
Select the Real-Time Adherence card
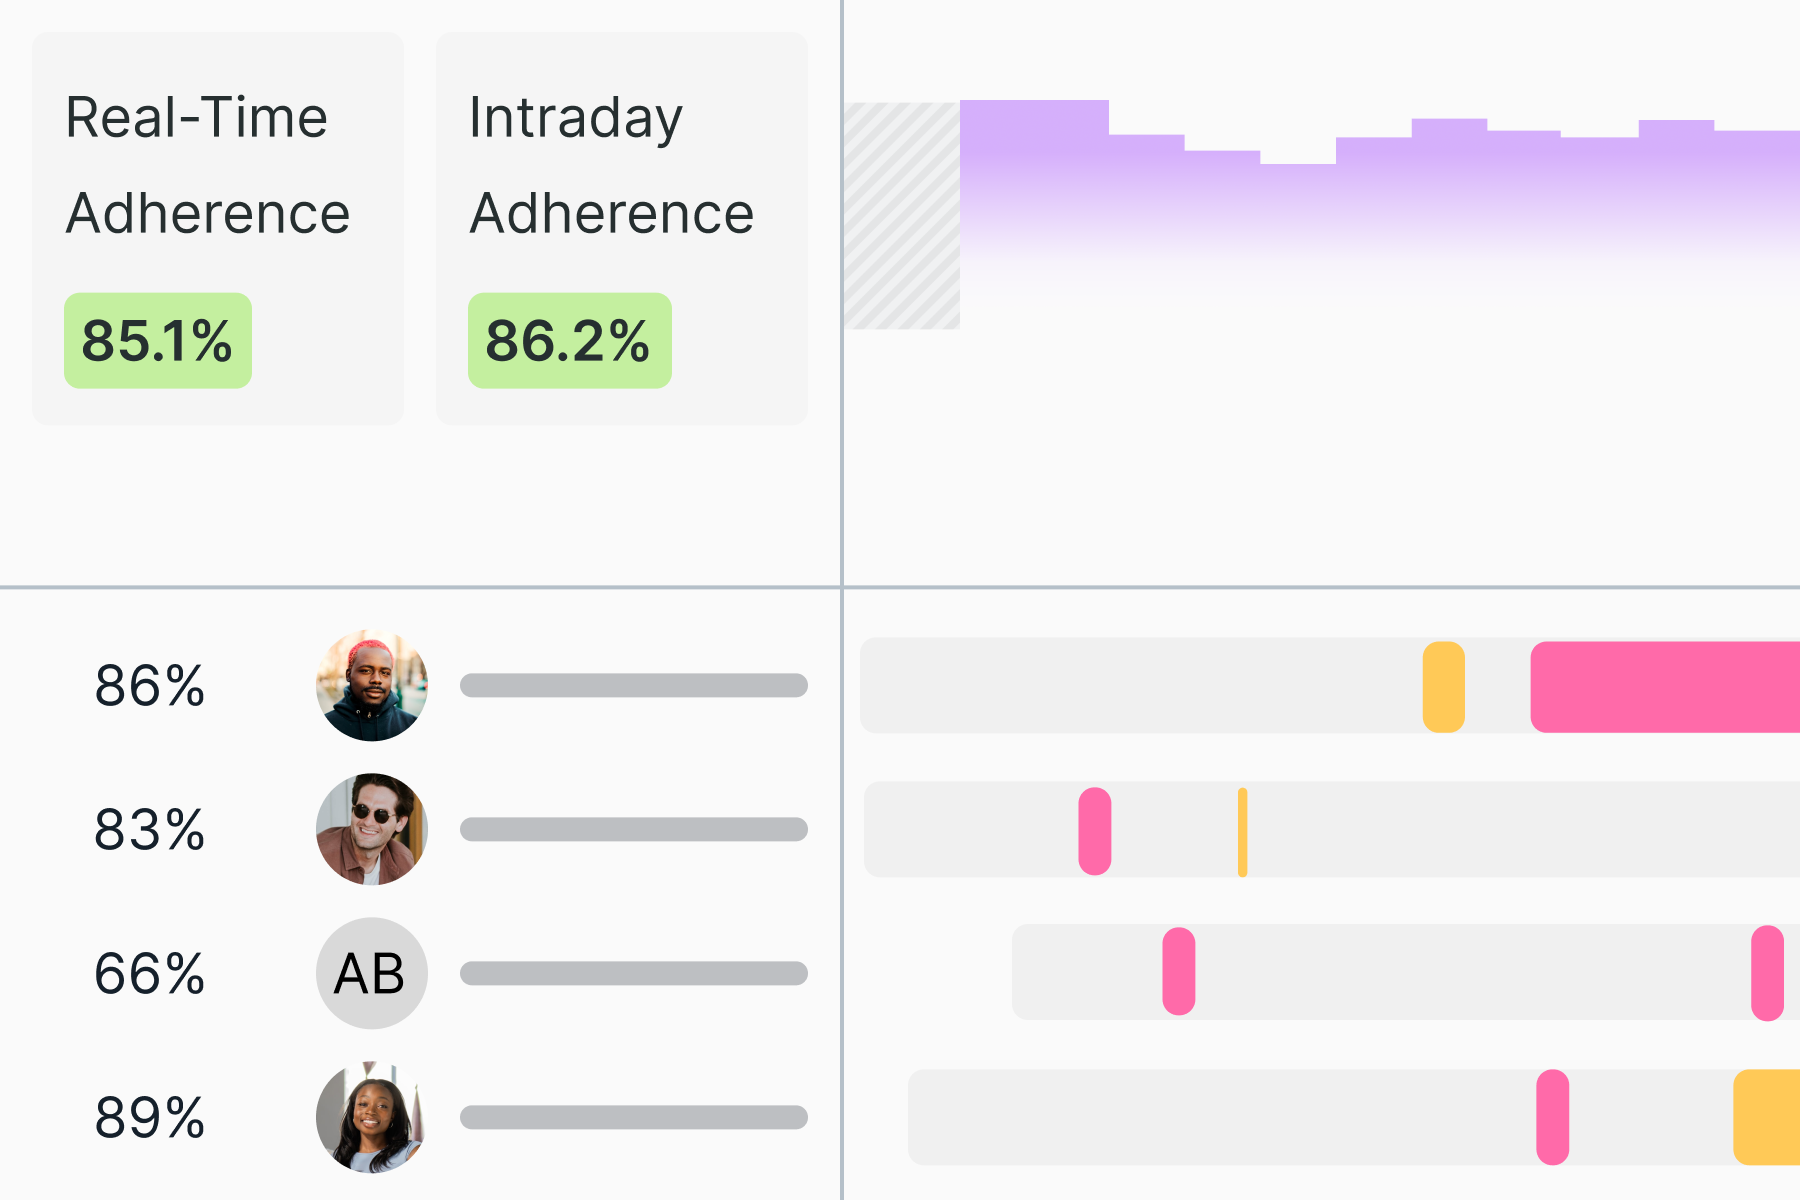tap(218, 228)
